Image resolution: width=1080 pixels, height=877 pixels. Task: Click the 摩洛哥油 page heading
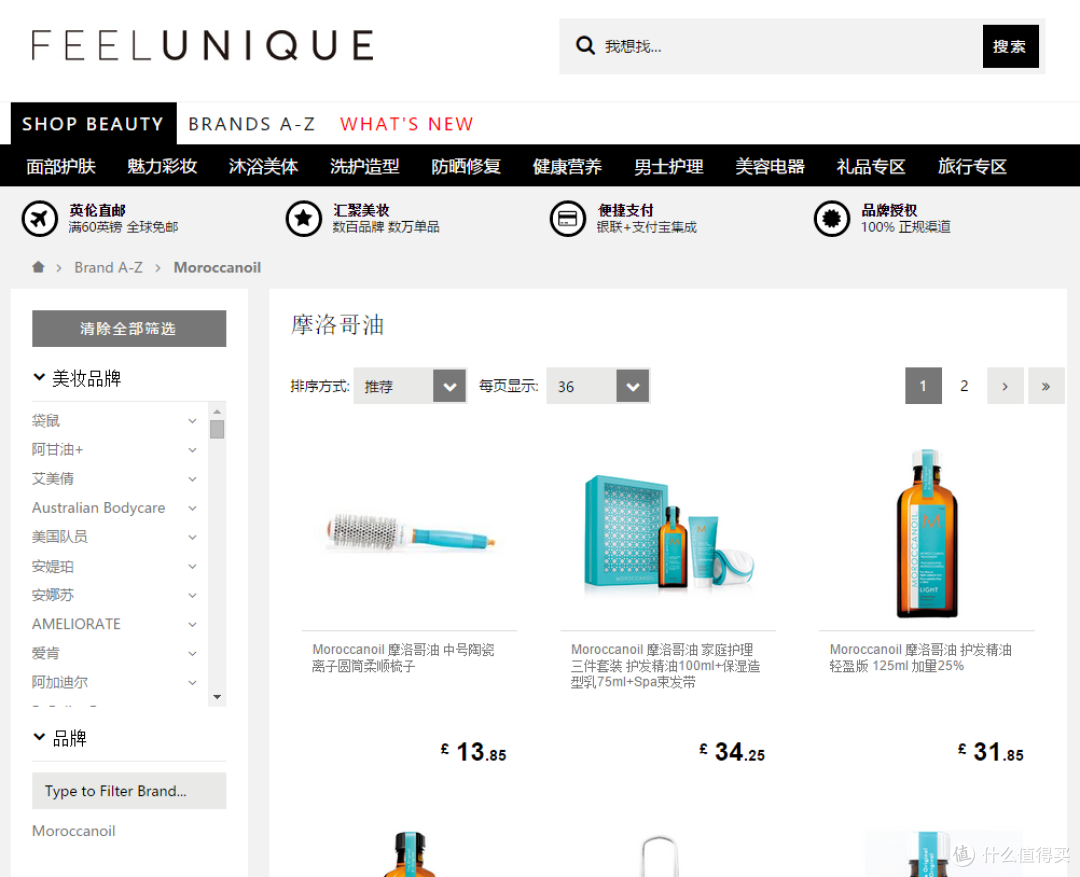coord(338,324)
